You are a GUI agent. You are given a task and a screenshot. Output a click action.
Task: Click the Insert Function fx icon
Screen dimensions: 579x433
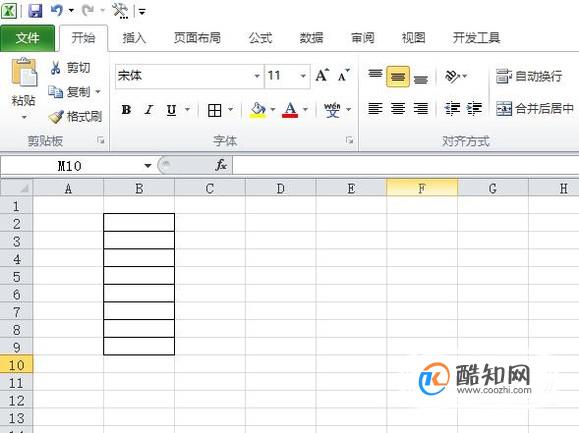(221, 165)
